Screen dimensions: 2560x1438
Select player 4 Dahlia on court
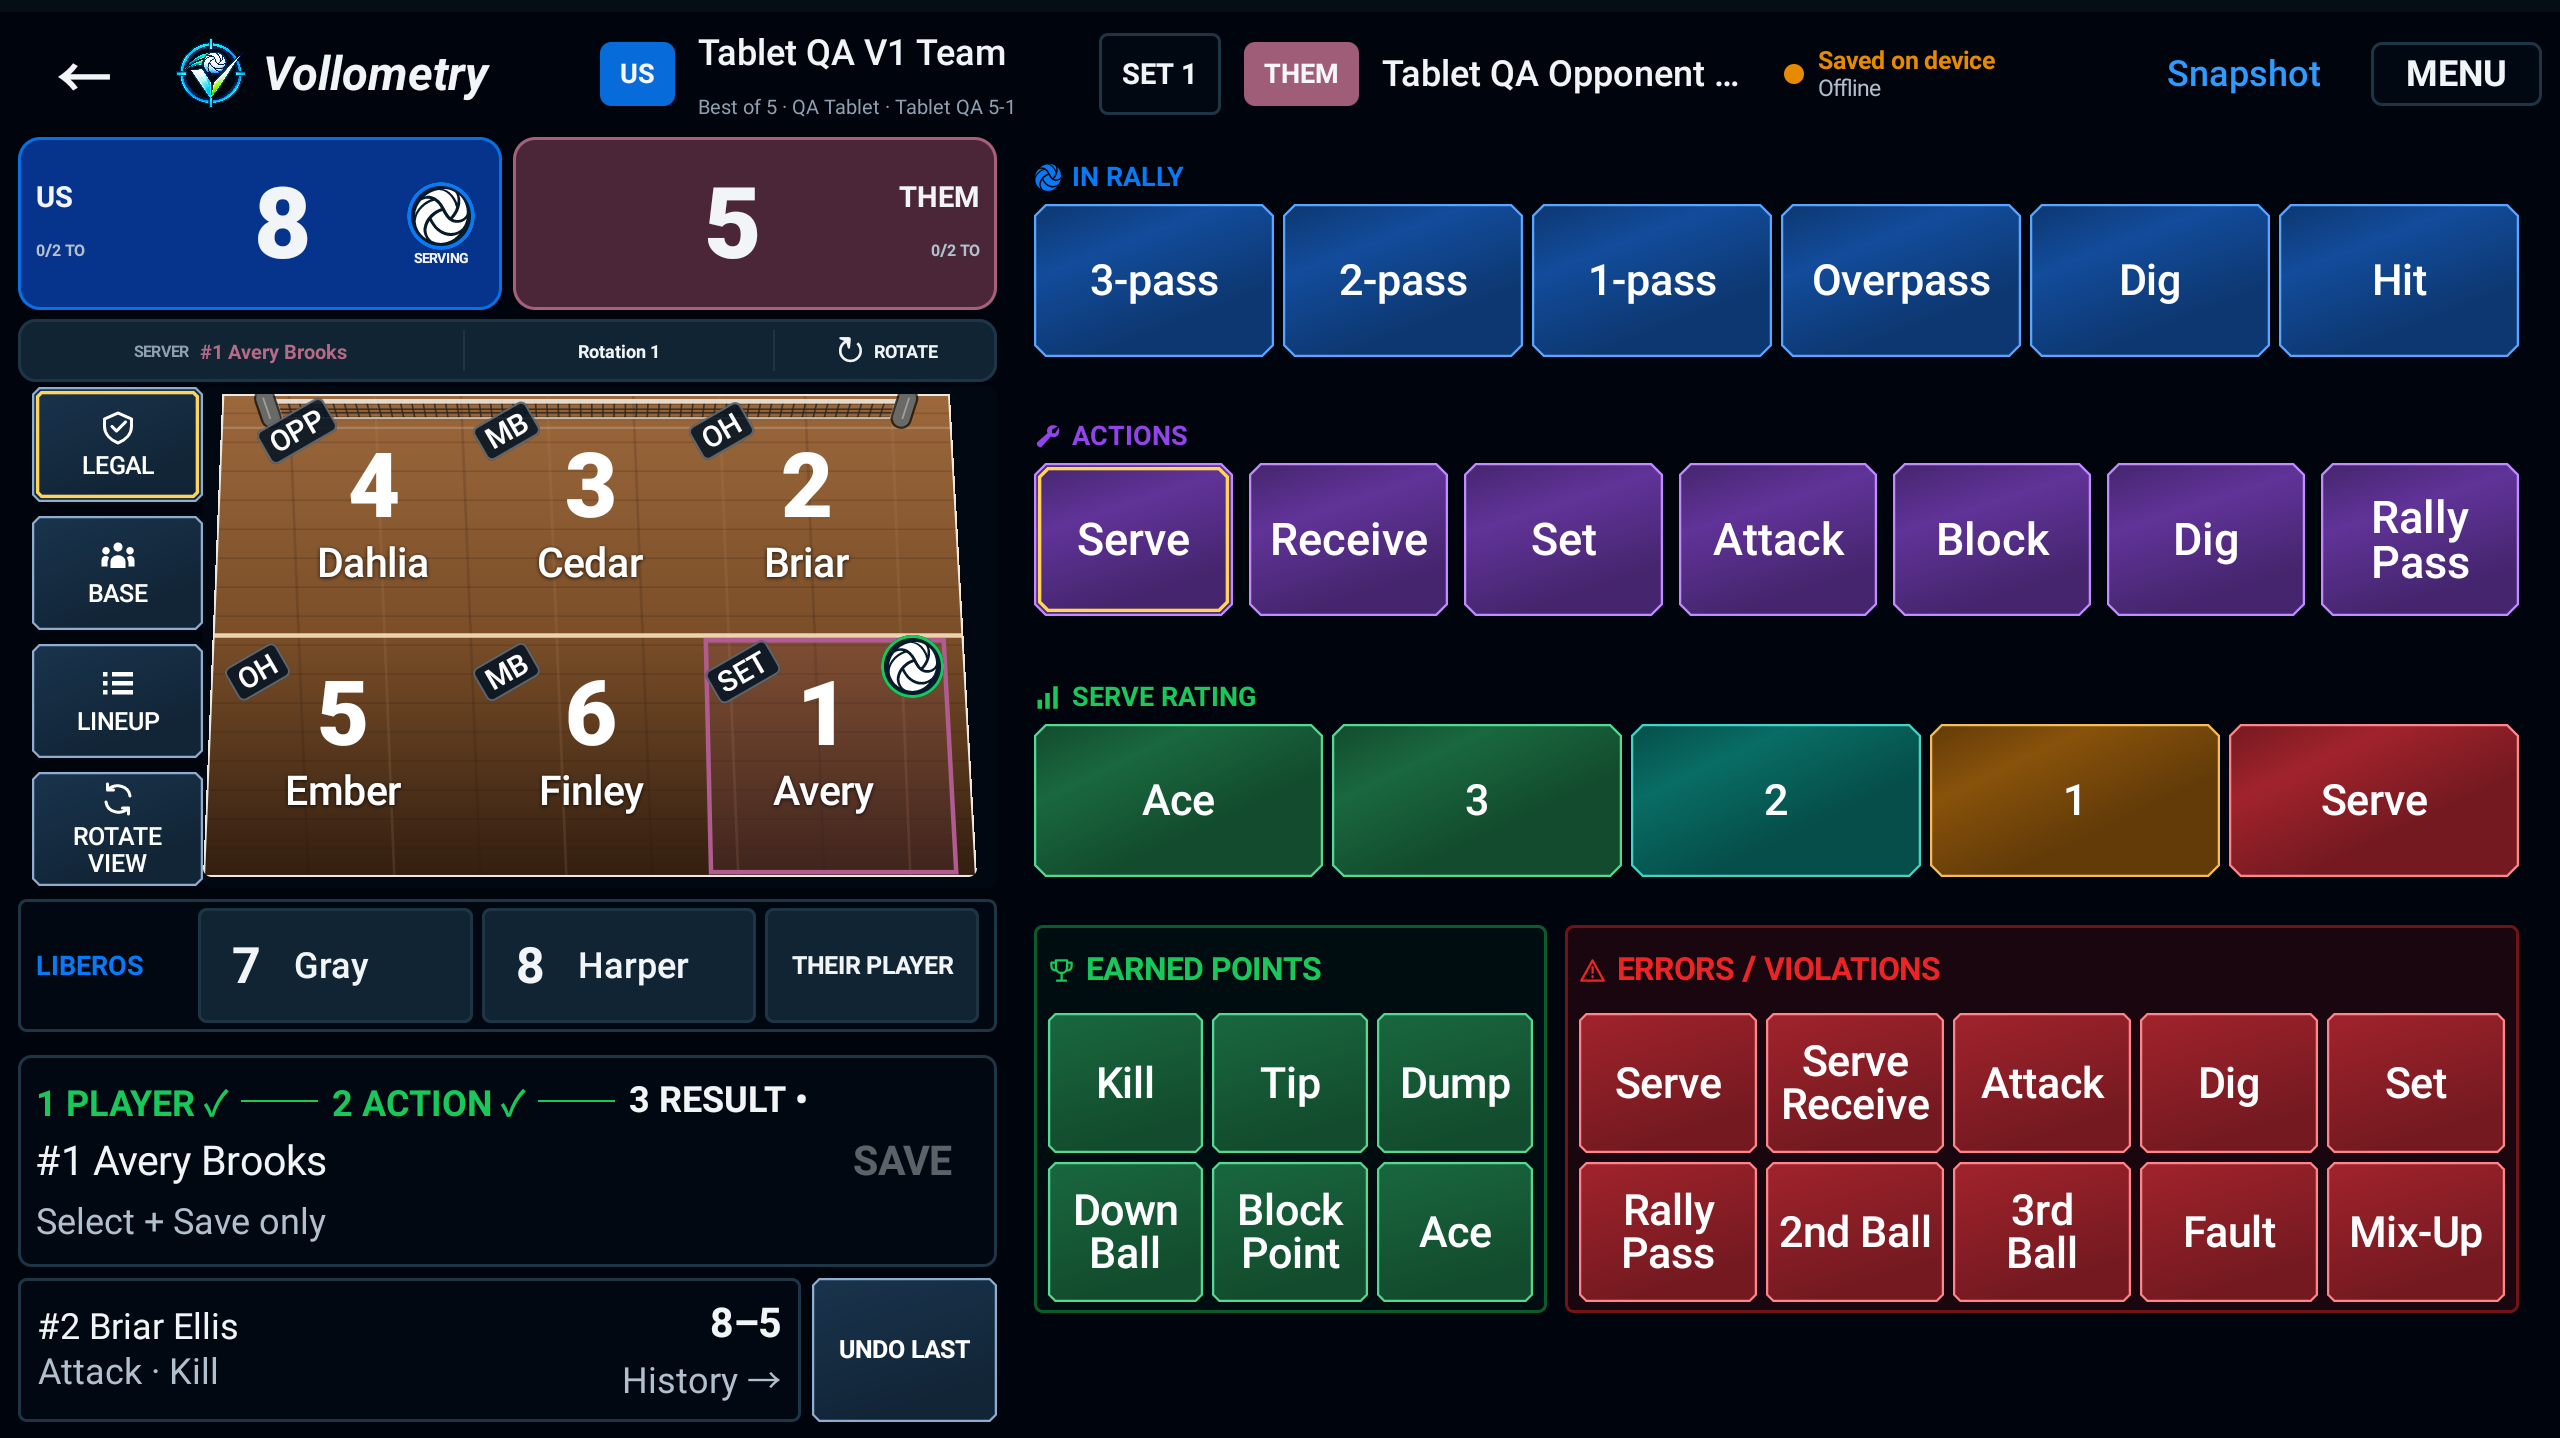(373, 515)
